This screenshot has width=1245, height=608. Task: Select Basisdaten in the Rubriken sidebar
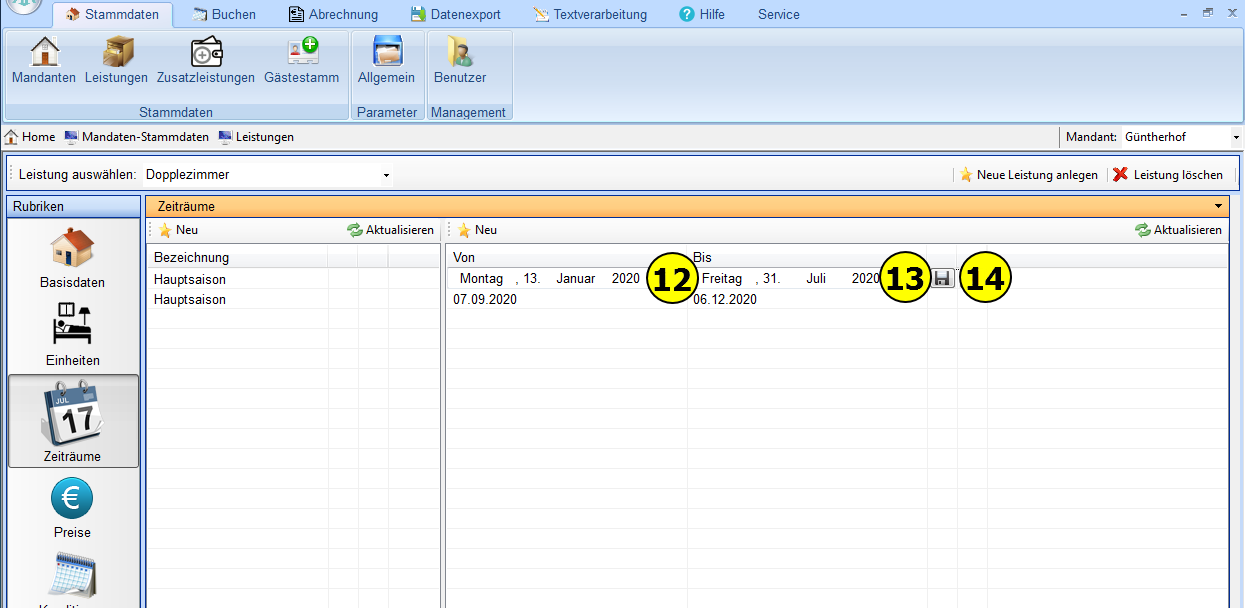[x=73, y=258]
